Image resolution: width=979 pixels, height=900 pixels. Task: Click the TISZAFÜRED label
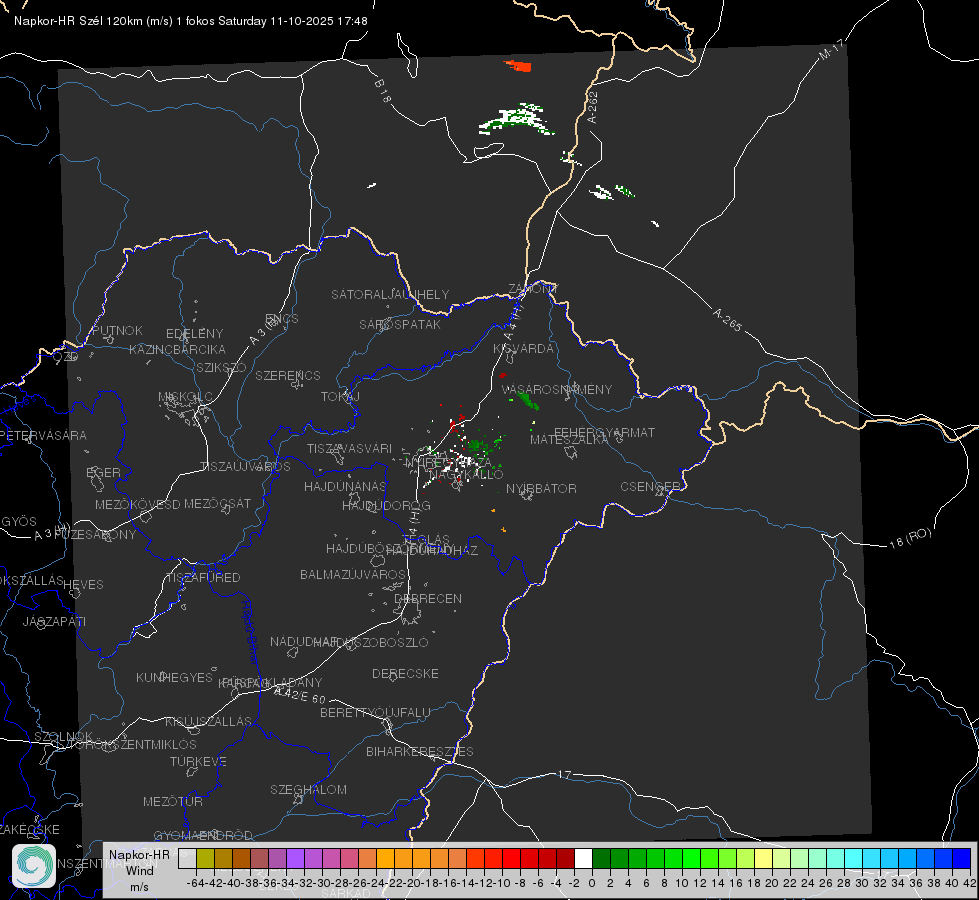click(x=203, y=578)
